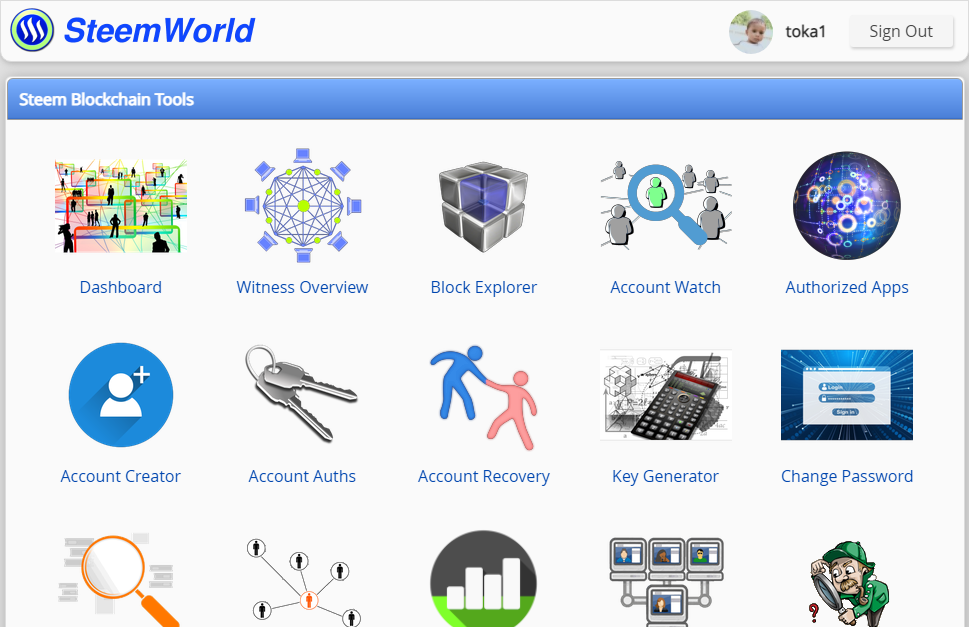
Task: Follow the Account Creator link
Action: pos(121,476)
